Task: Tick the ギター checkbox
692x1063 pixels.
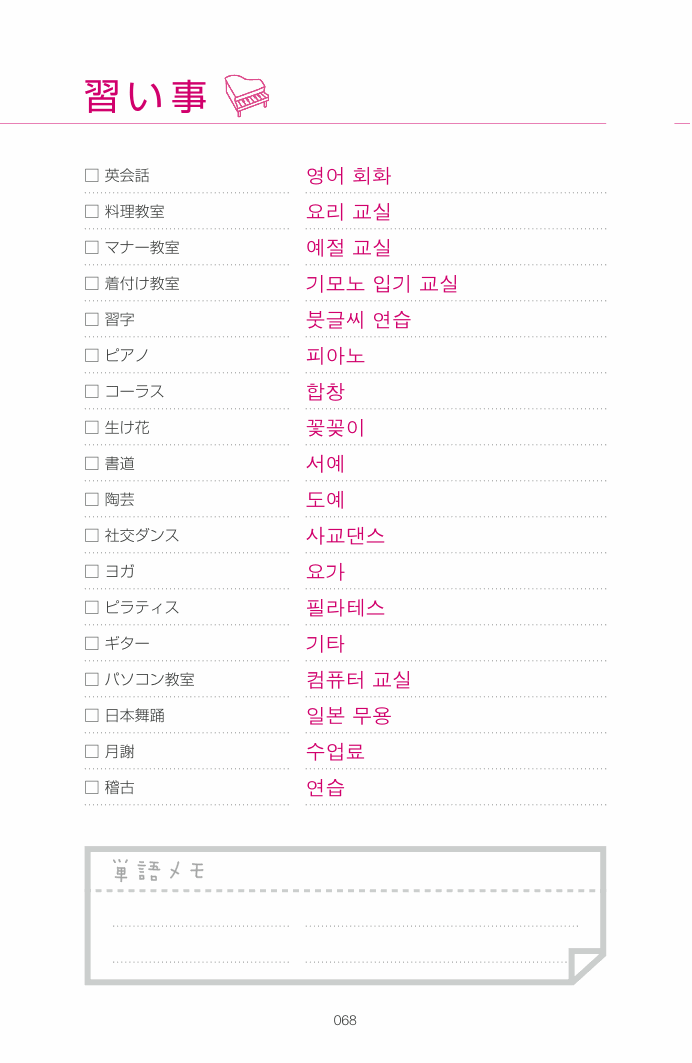Action: [x=91, y=643]
